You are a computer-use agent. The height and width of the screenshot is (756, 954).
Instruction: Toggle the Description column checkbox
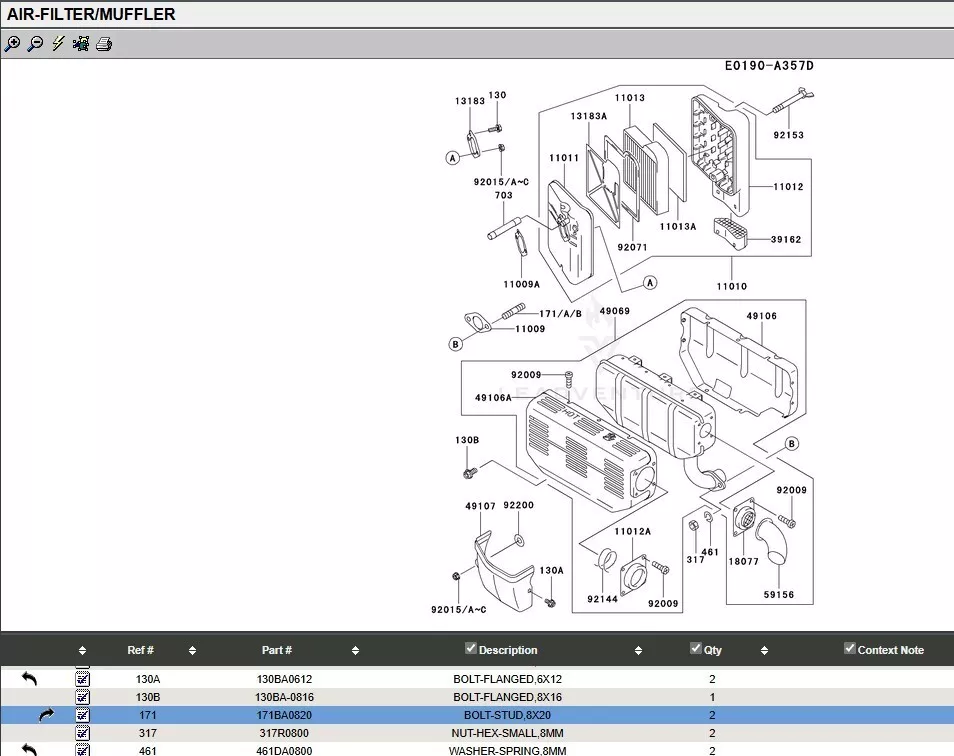[x=471, y=649]
